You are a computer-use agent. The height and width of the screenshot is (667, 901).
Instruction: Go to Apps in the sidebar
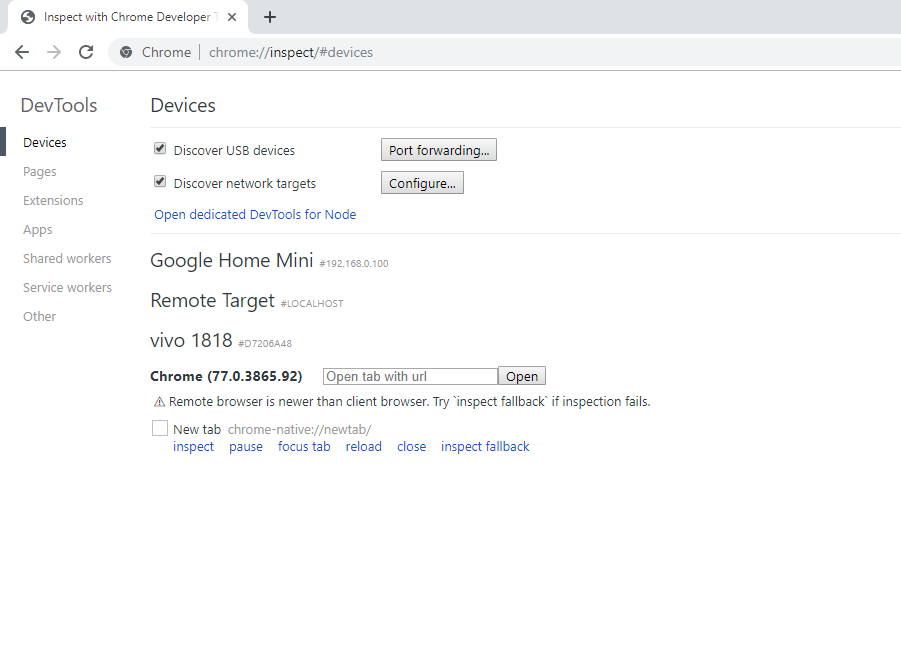pyautogui.click(x=37, y=230)
